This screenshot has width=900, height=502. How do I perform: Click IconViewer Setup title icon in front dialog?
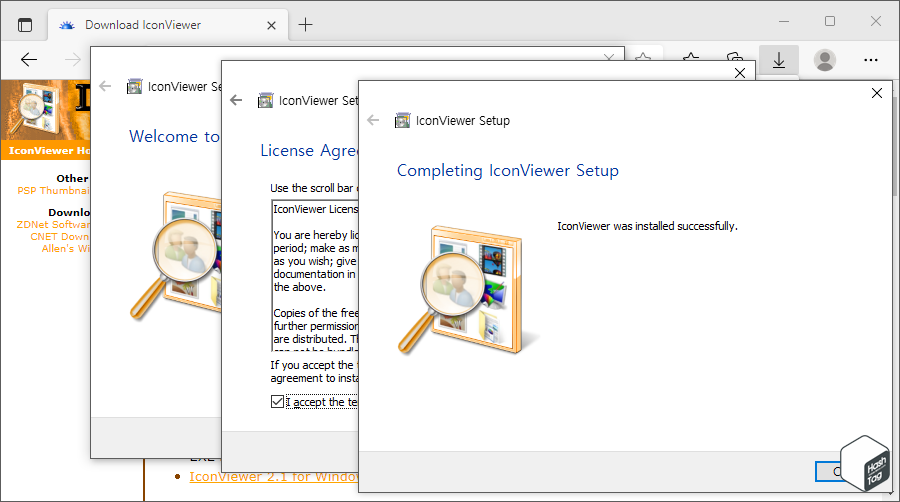click(402, 120)
